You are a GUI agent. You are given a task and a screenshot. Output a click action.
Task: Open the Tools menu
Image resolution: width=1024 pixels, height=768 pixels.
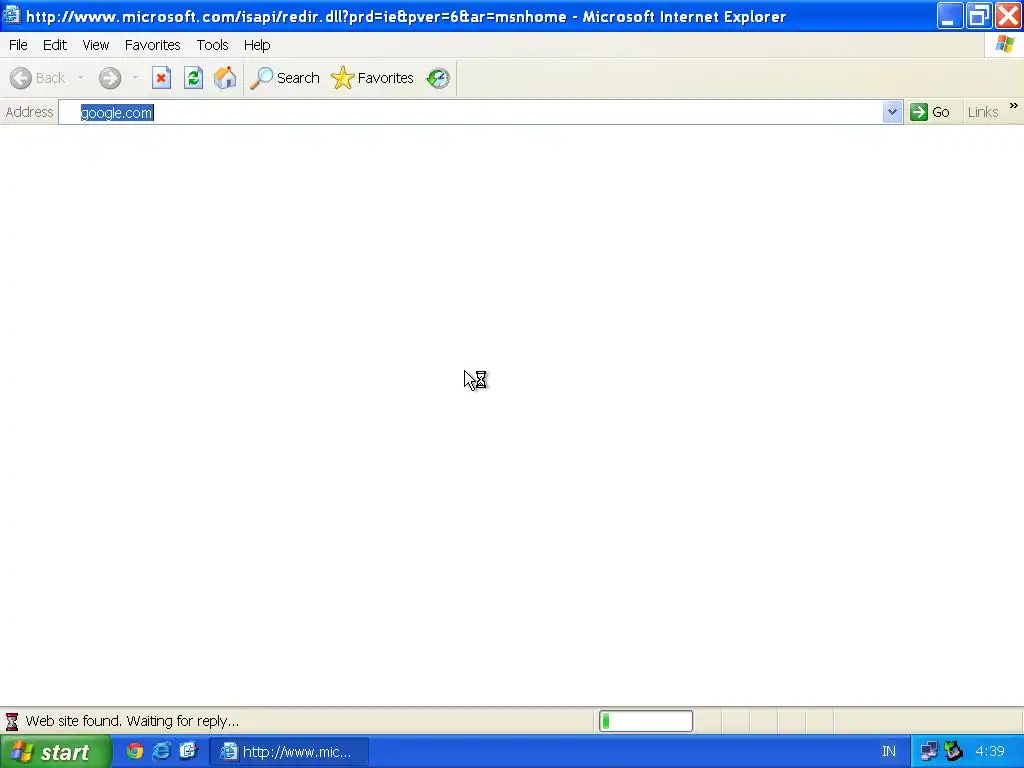click(x=212, y=45)
